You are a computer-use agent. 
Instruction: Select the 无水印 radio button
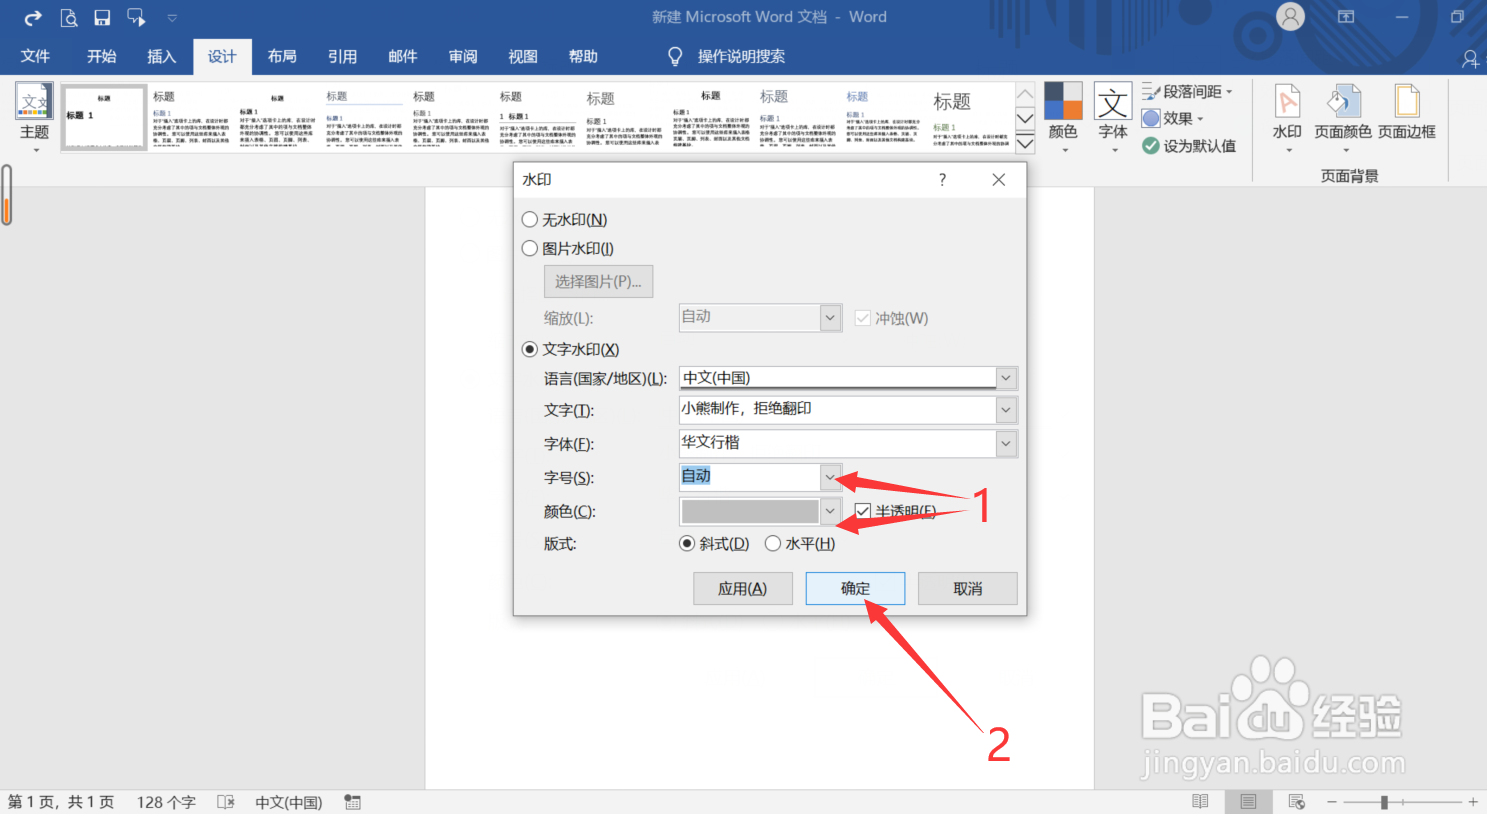click(x=530, y=220)
